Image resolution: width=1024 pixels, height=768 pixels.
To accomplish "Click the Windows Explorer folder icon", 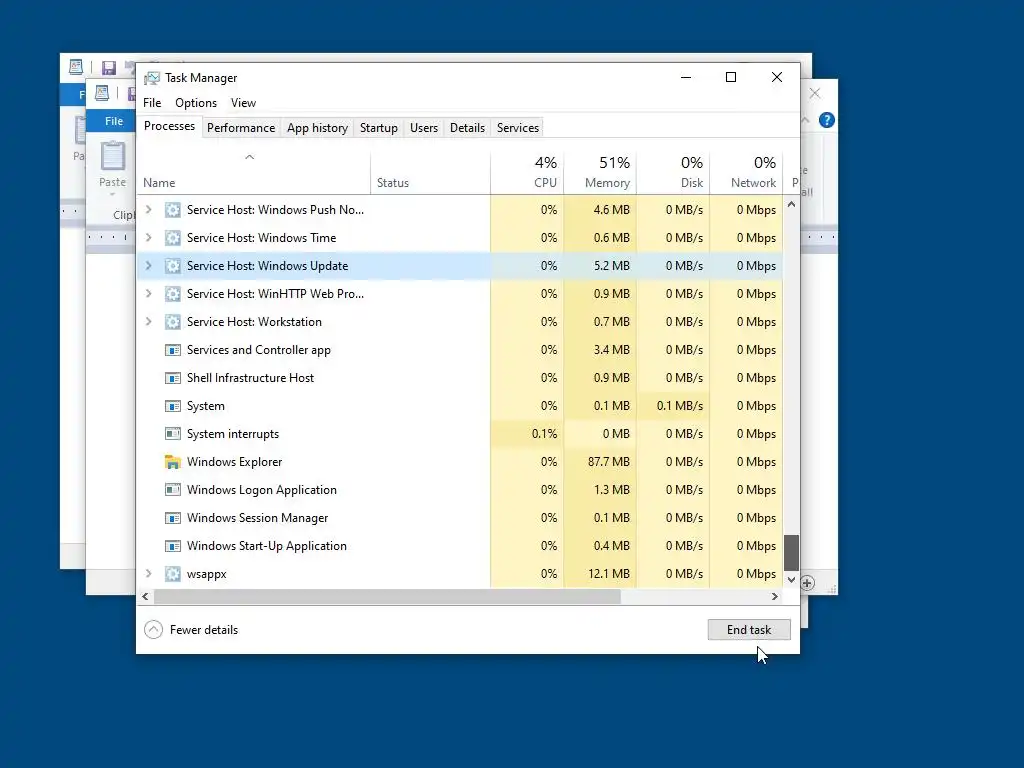I will pos(172,462).
